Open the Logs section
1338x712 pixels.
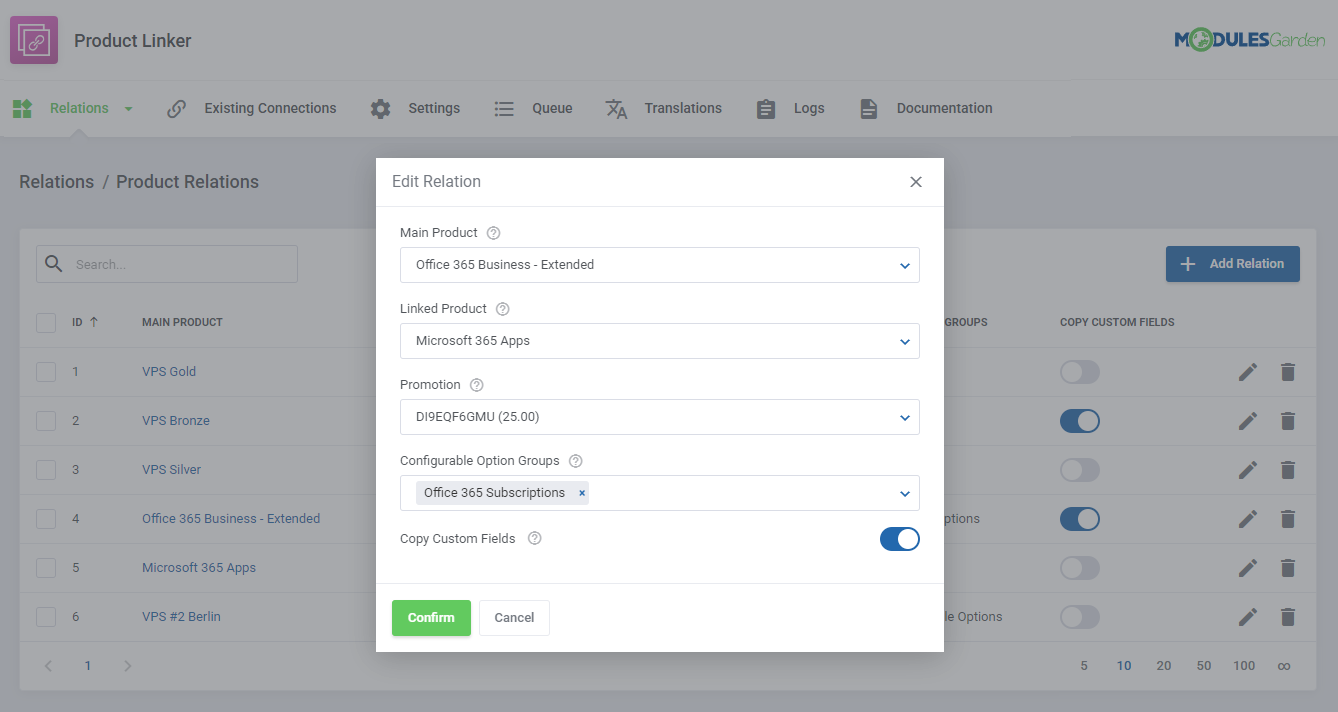point(790,108)
